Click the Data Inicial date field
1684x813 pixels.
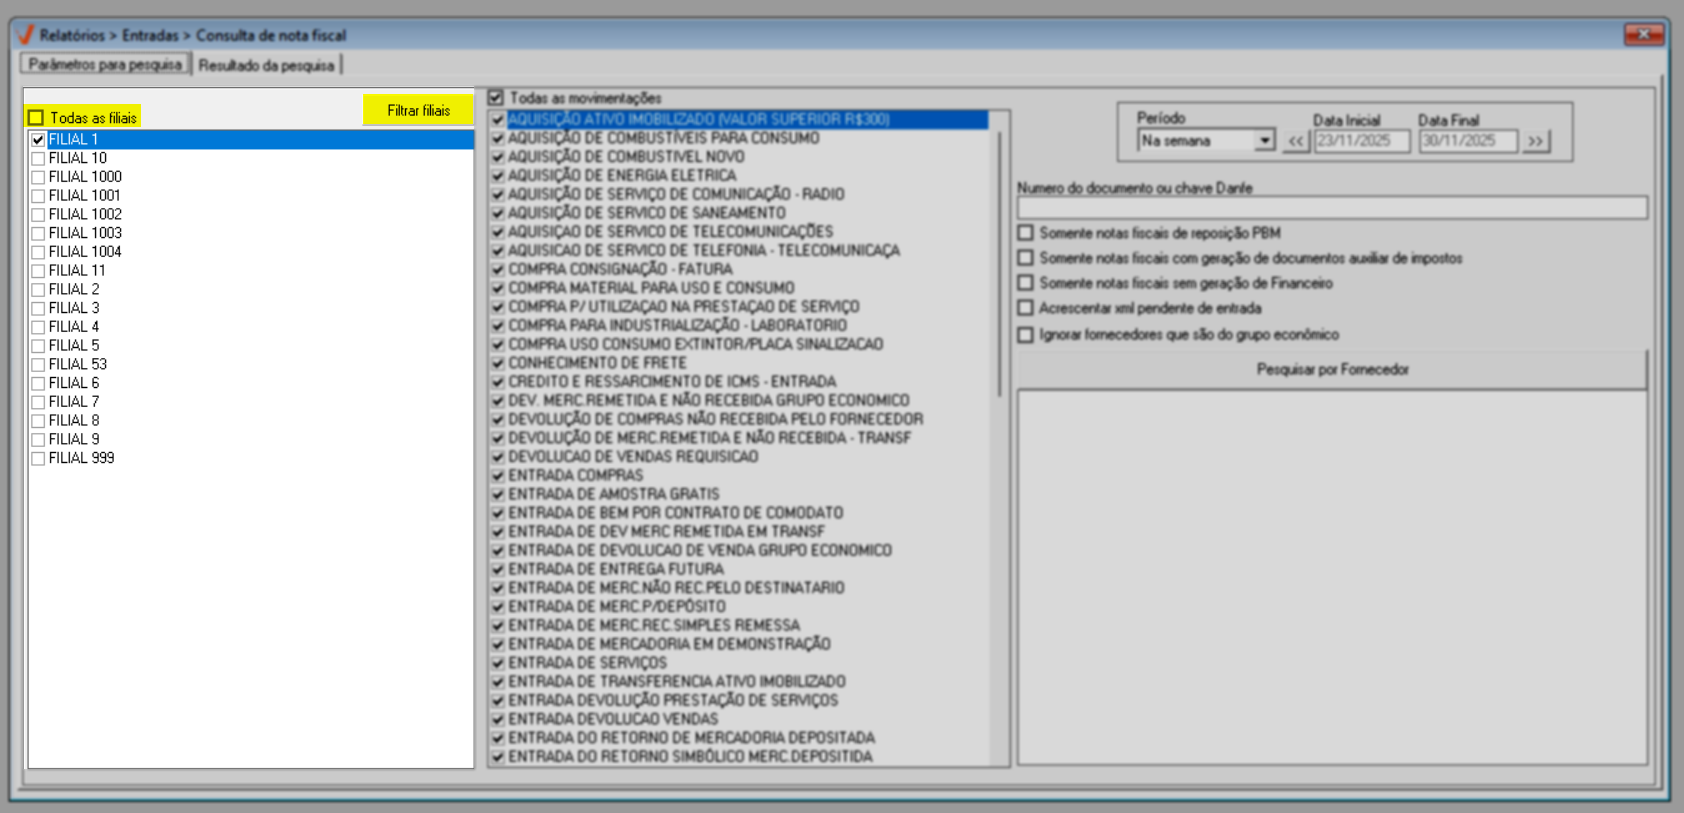[1362, 141]
